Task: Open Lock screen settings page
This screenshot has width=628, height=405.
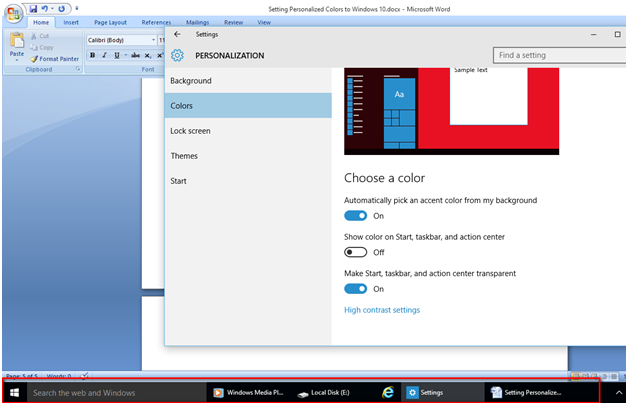Action: point(248,131)
